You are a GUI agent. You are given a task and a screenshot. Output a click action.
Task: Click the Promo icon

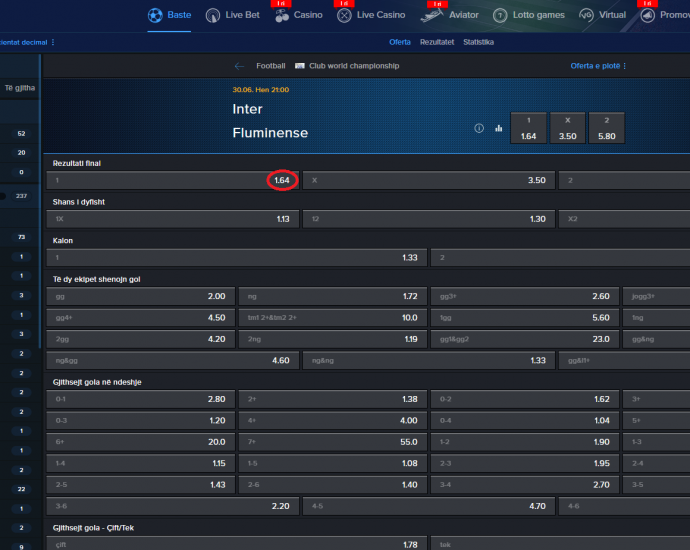click(x=647, y=16)
